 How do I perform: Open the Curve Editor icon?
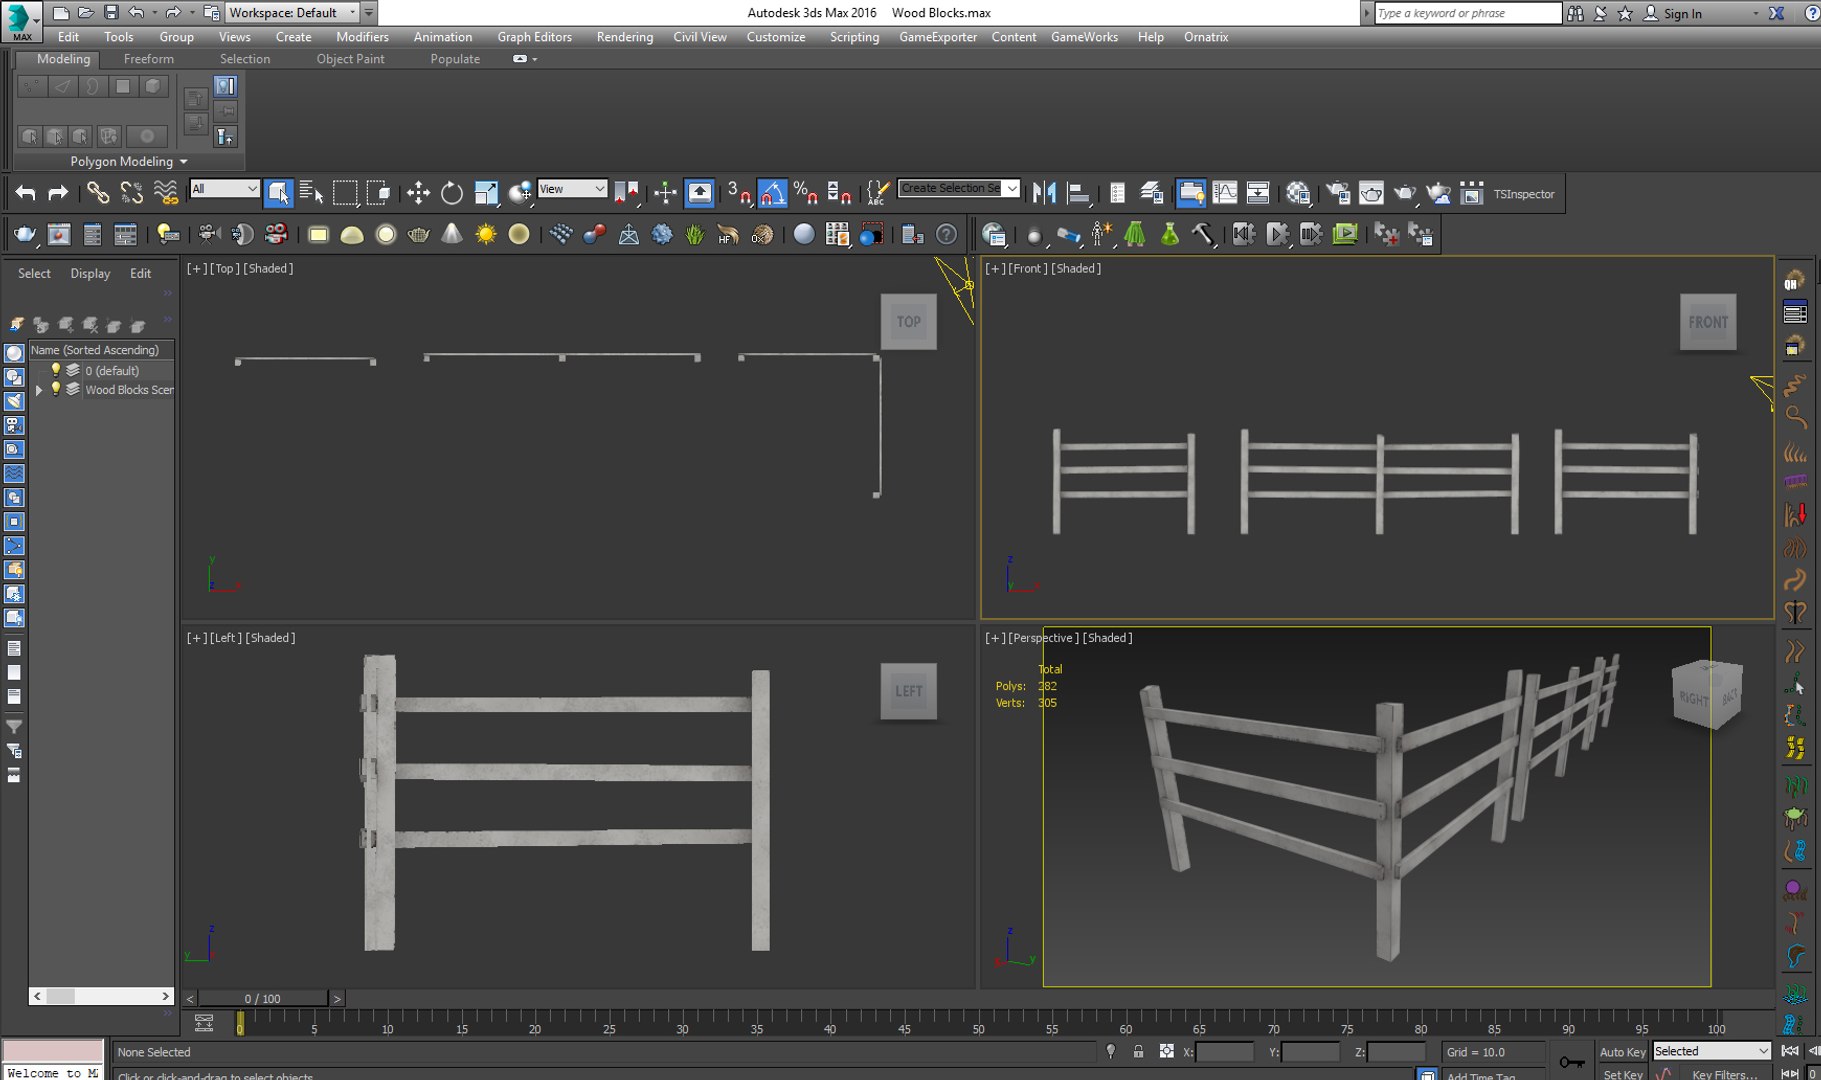coord(1224,193)
